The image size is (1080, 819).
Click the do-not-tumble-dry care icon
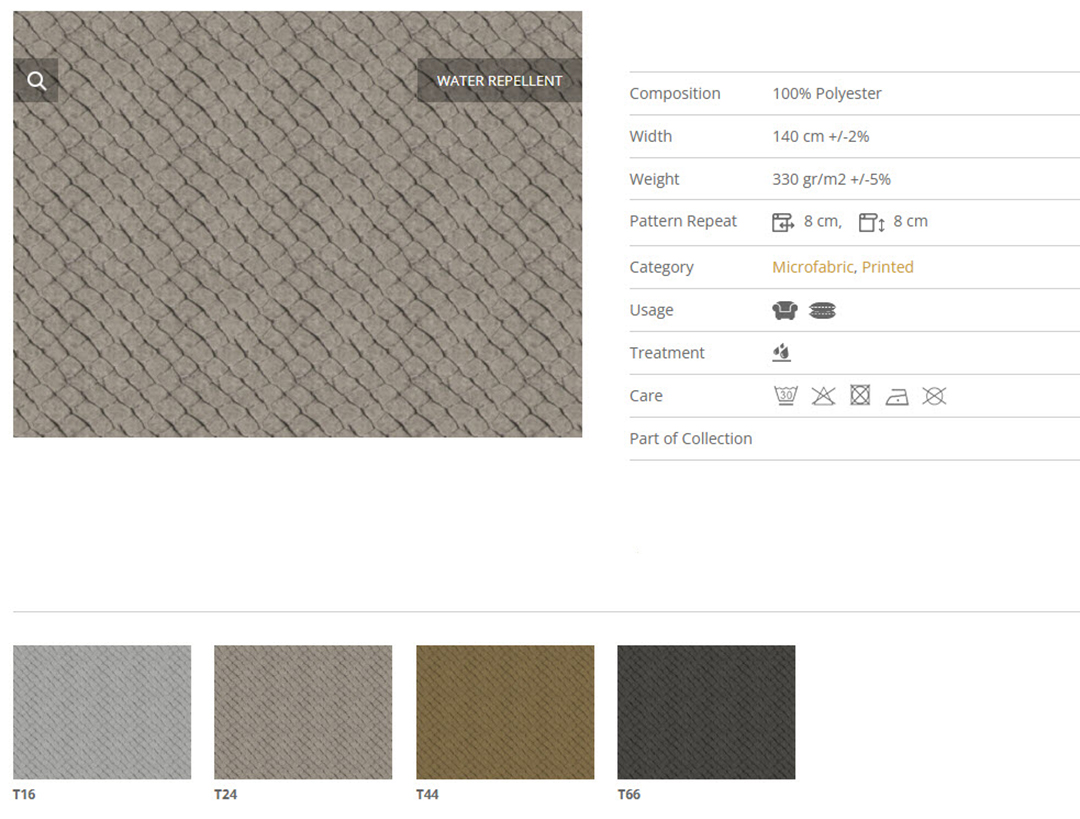pyautogui.click(x=860, y=396)
